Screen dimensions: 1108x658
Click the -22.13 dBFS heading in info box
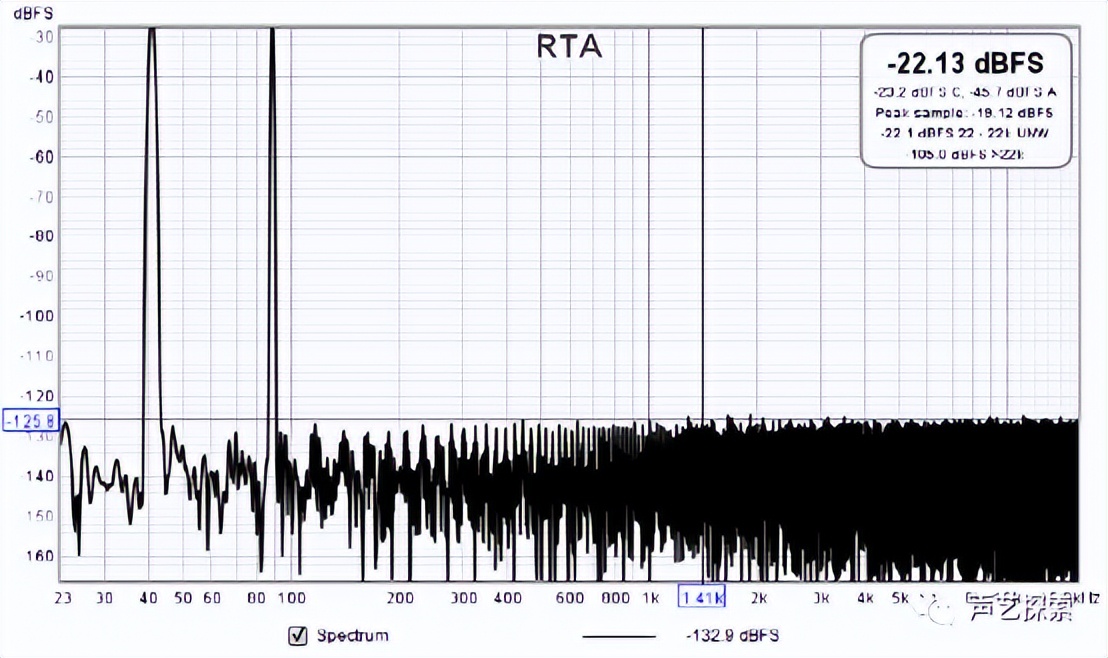967,64
